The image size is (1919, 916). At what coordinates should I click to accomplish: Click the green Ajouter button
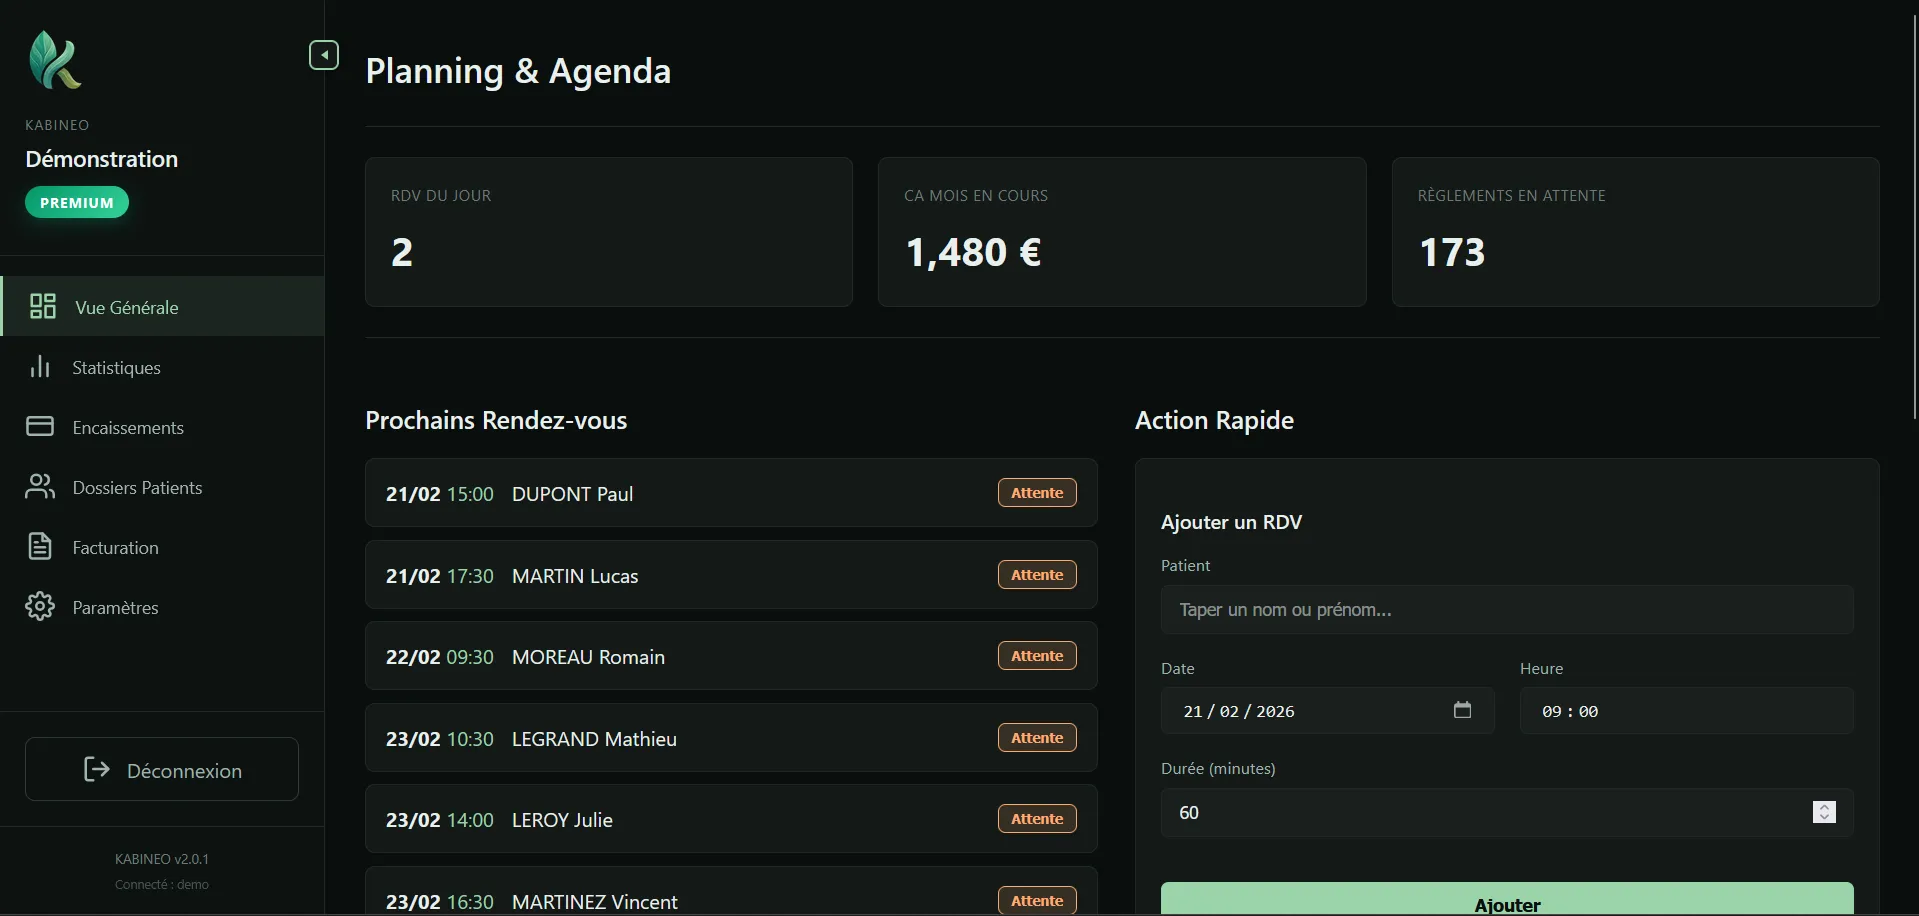point(1506,901)
